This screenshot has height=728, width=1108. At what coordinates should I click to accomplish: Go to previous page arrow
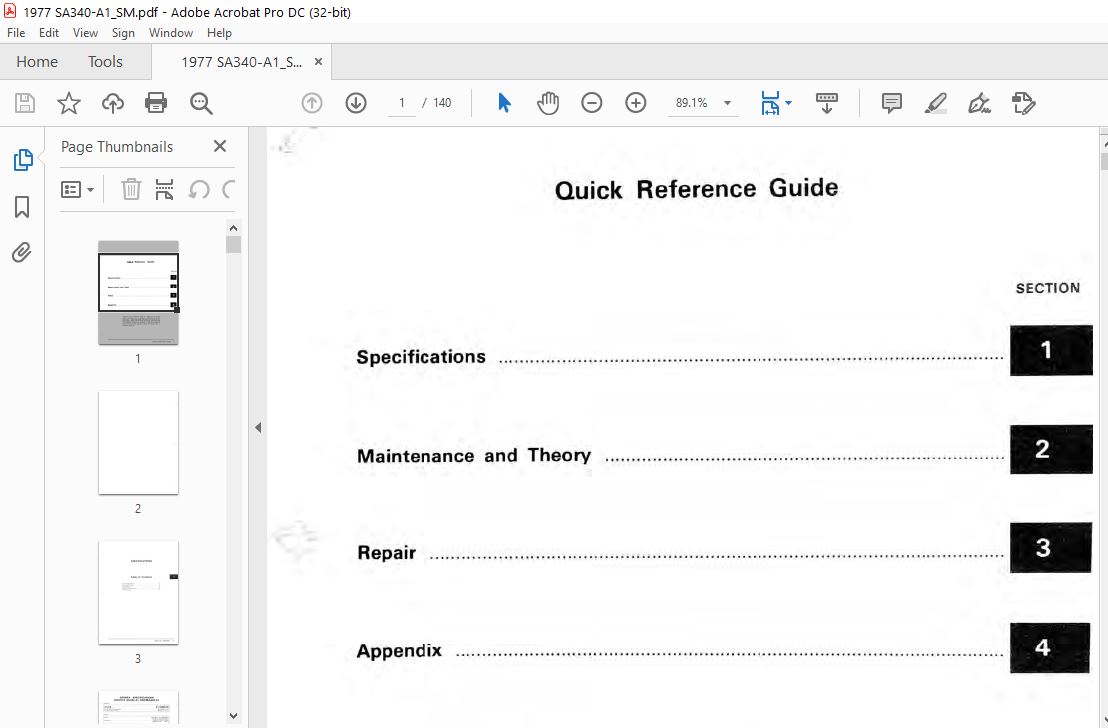coord(312,103)
